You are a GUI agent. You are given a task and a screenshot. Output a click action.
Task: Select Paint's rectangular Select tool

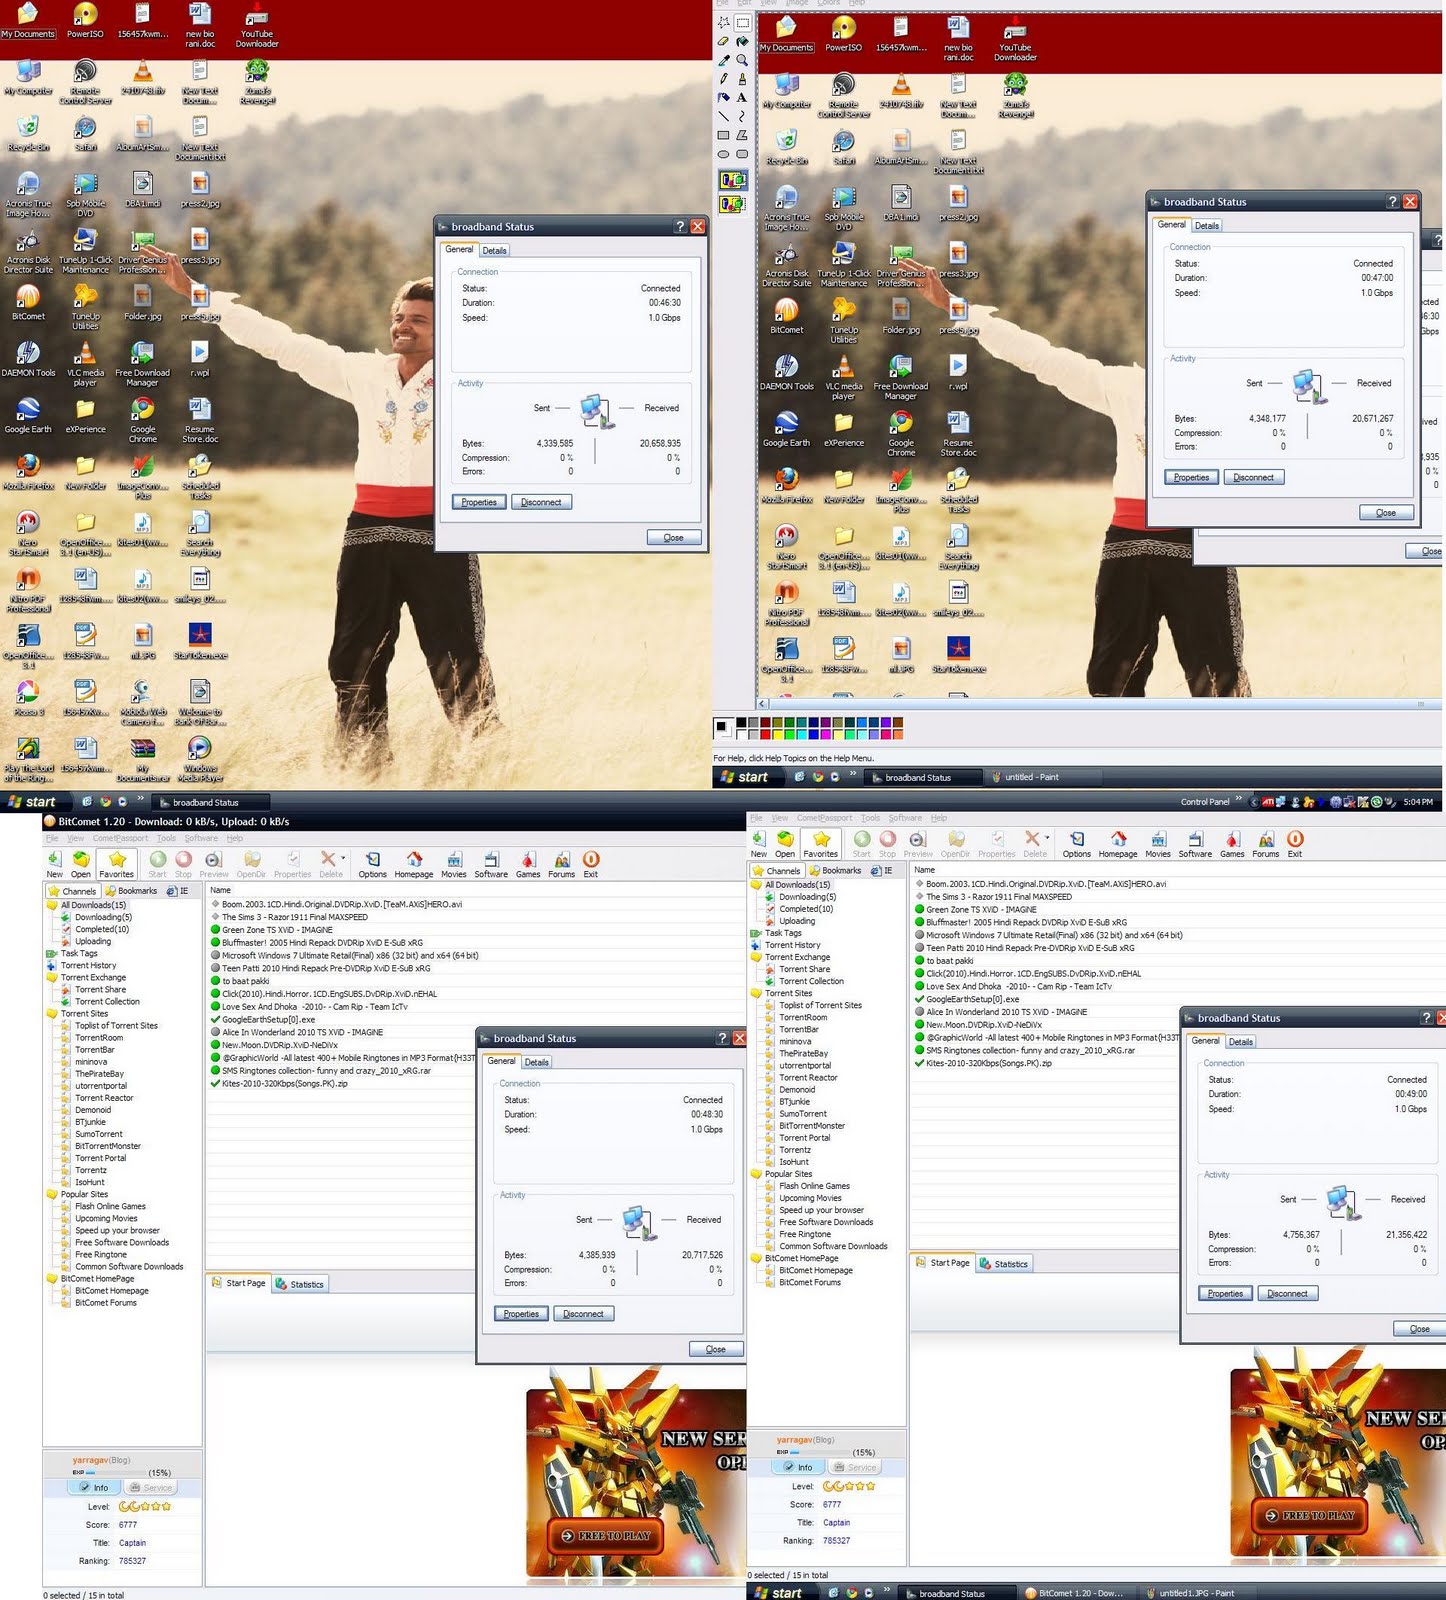742,22
